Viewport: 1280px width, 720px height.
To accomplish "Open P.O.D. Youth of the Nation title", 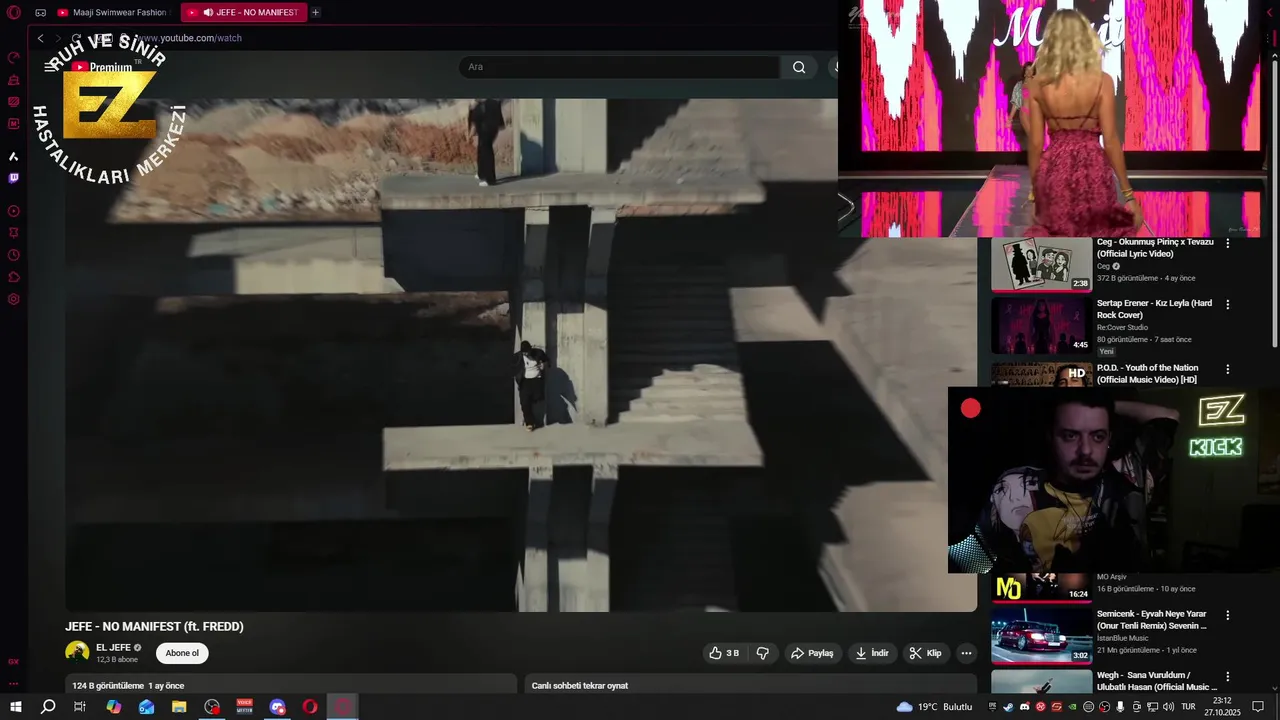I will (1147, 374).
